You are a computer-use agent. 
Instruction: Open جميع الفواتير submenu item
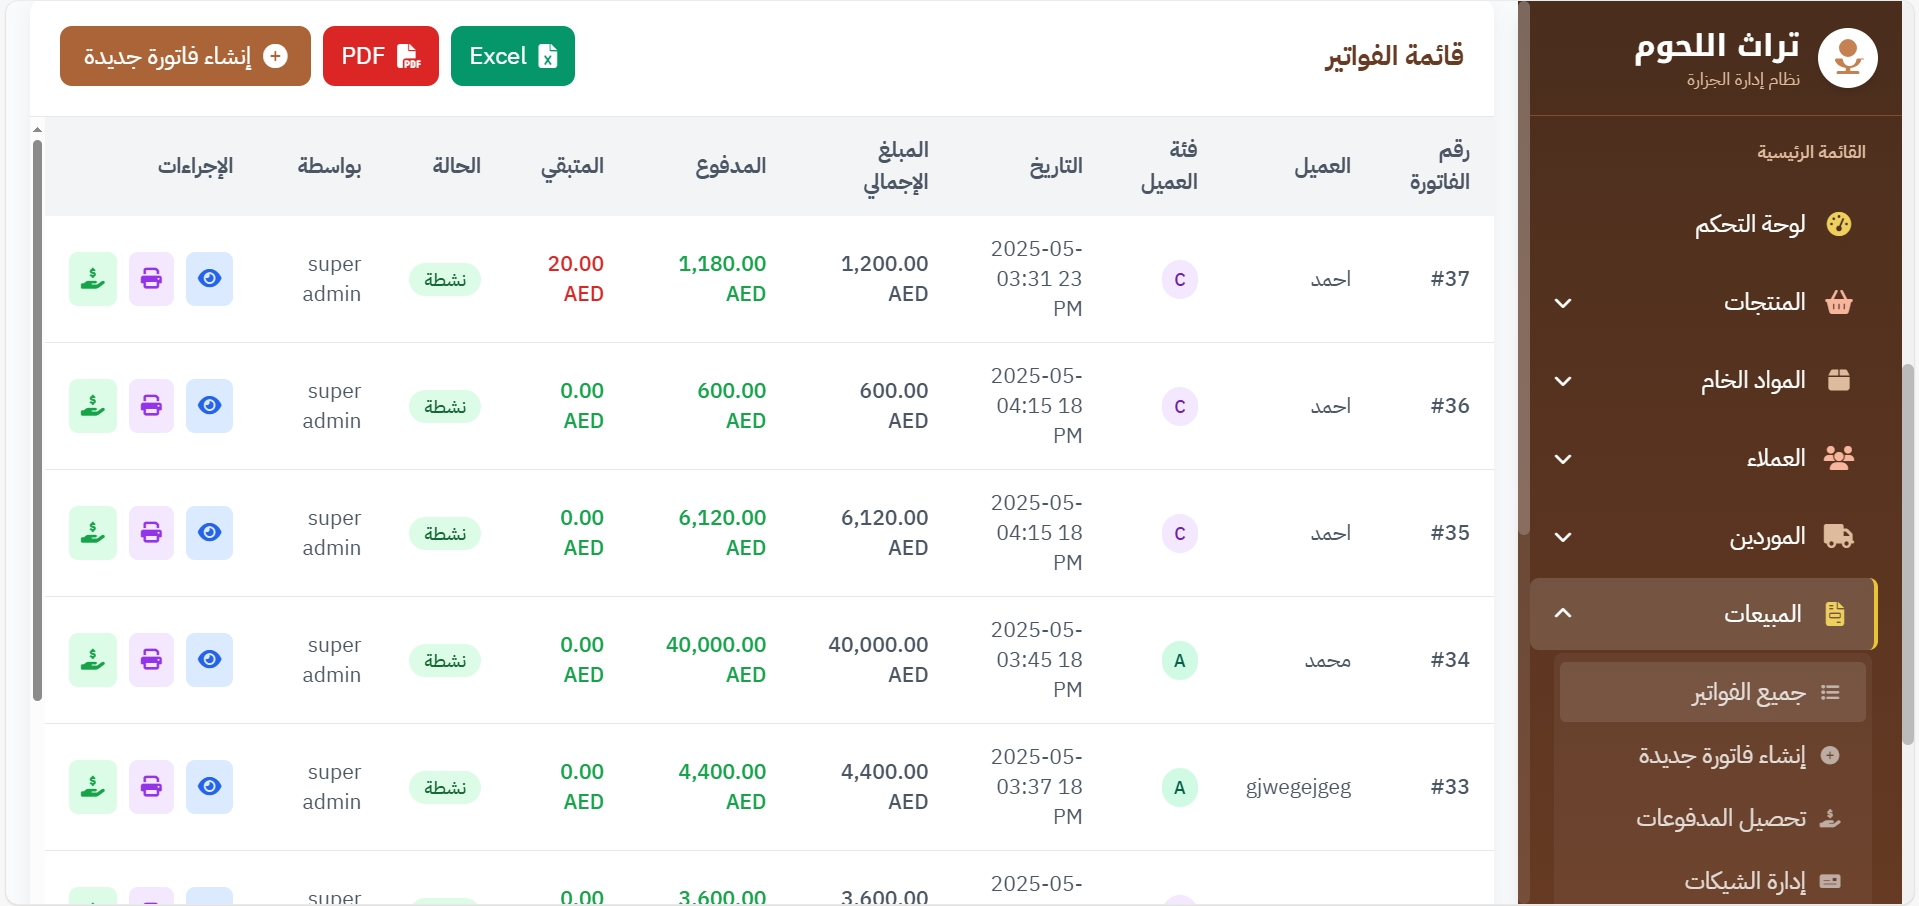1748,692
